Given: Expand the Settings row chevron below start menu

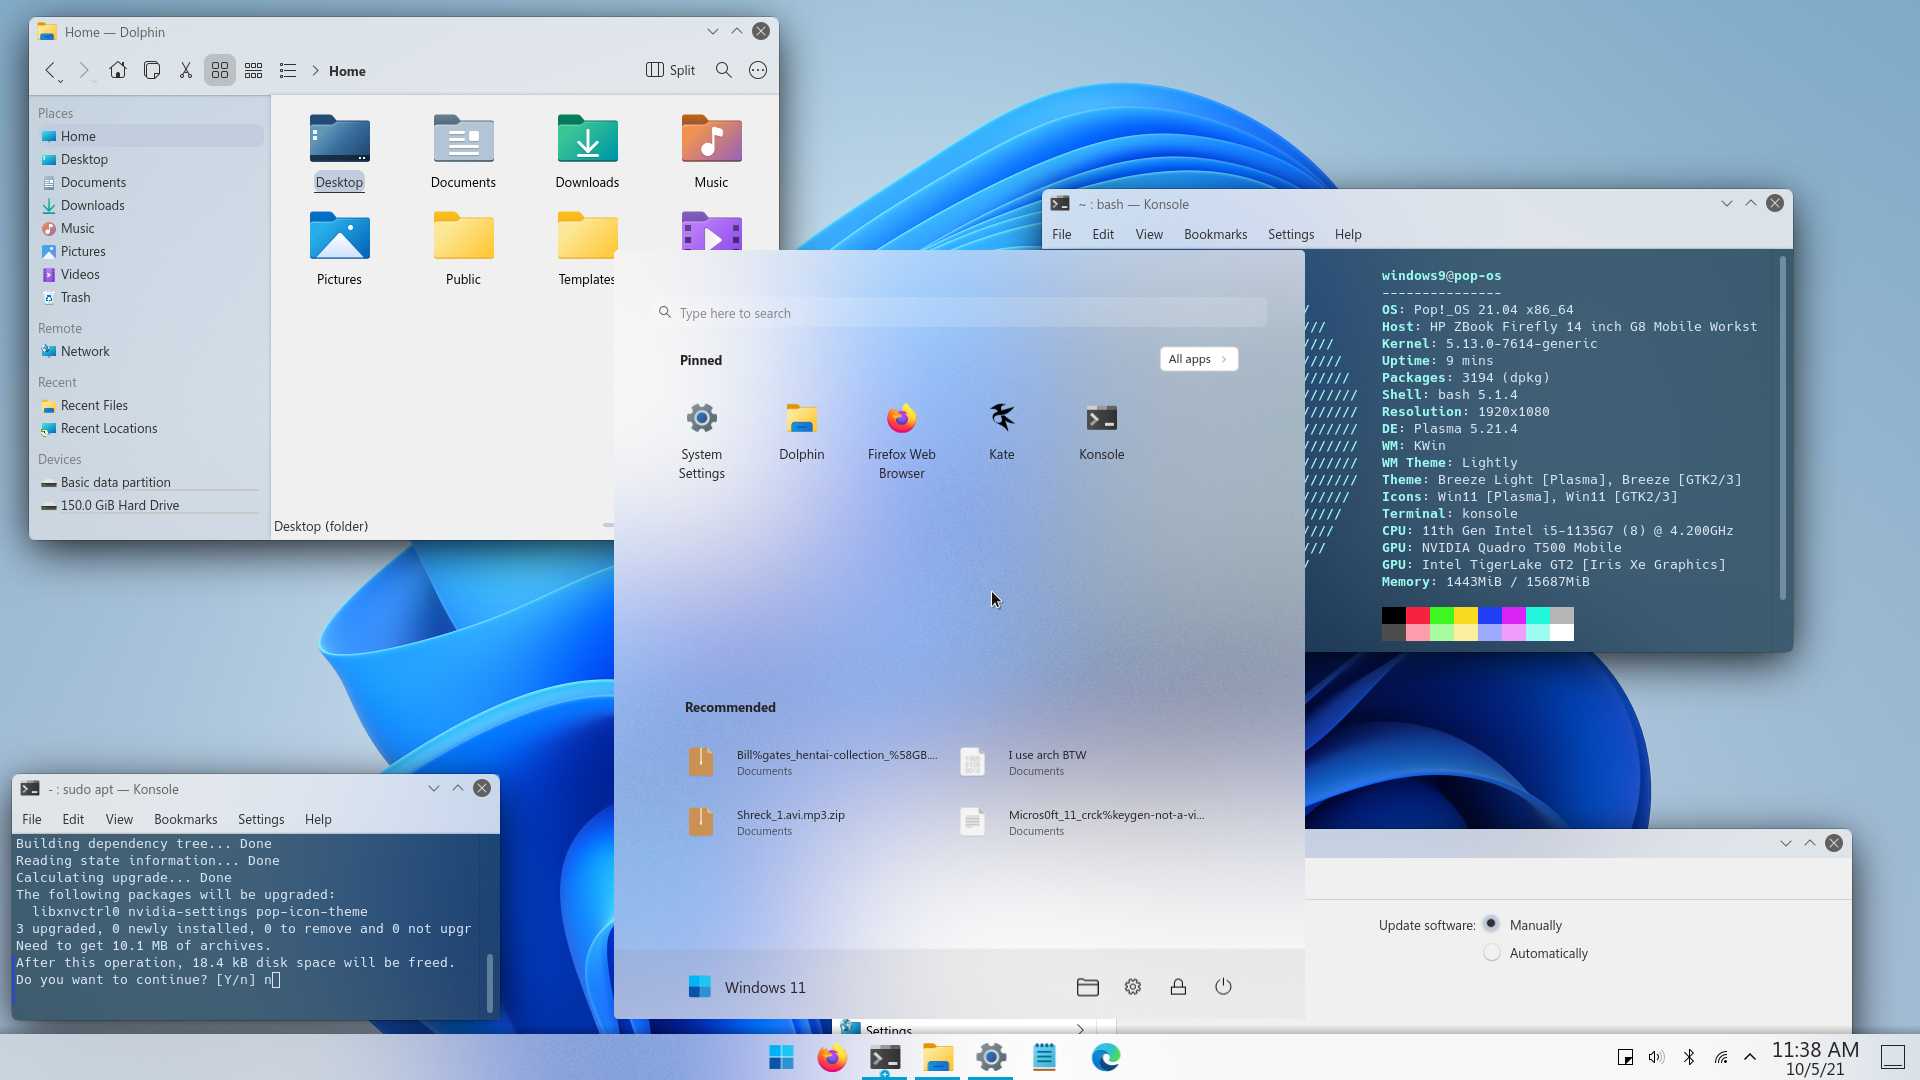Looking at the screenshot, I should click(1080, 1029).
